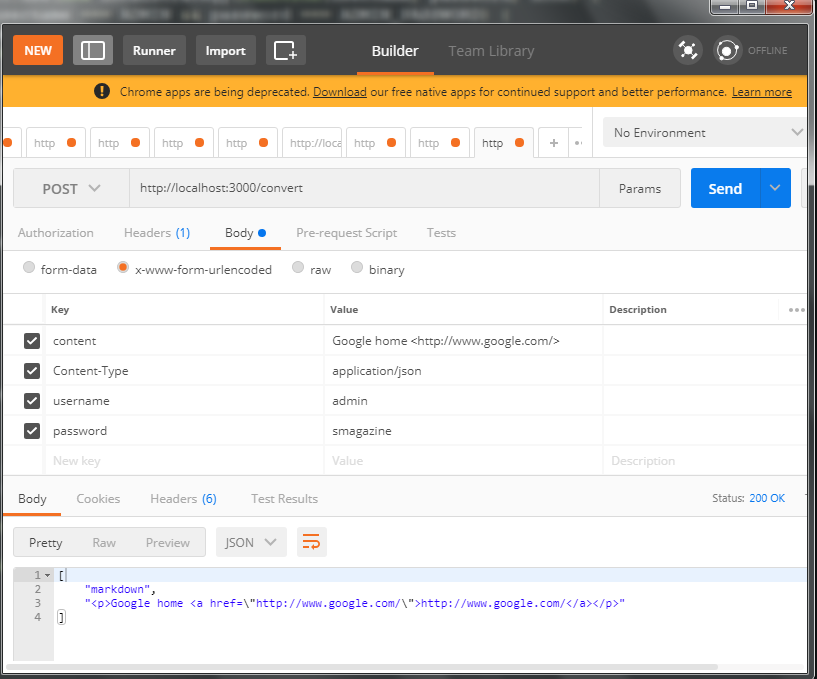
Task: Open the Runner
Action: tap(154, 51)
